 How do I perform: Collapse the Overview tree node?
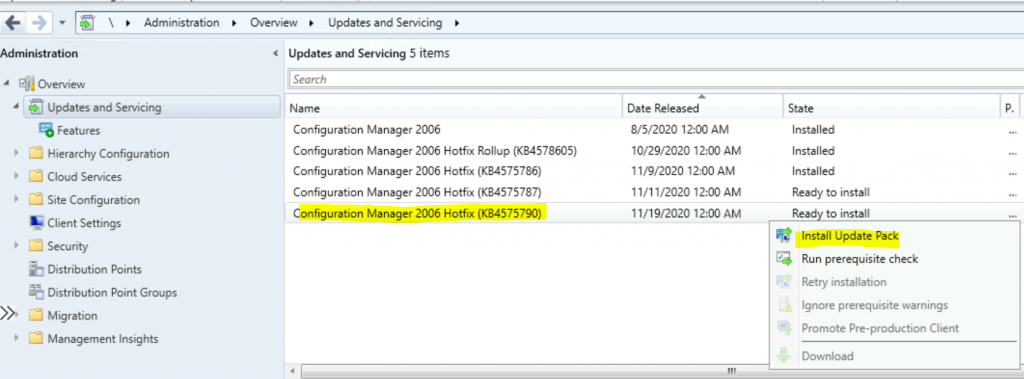pyautogui.click(x=7, y=83)
